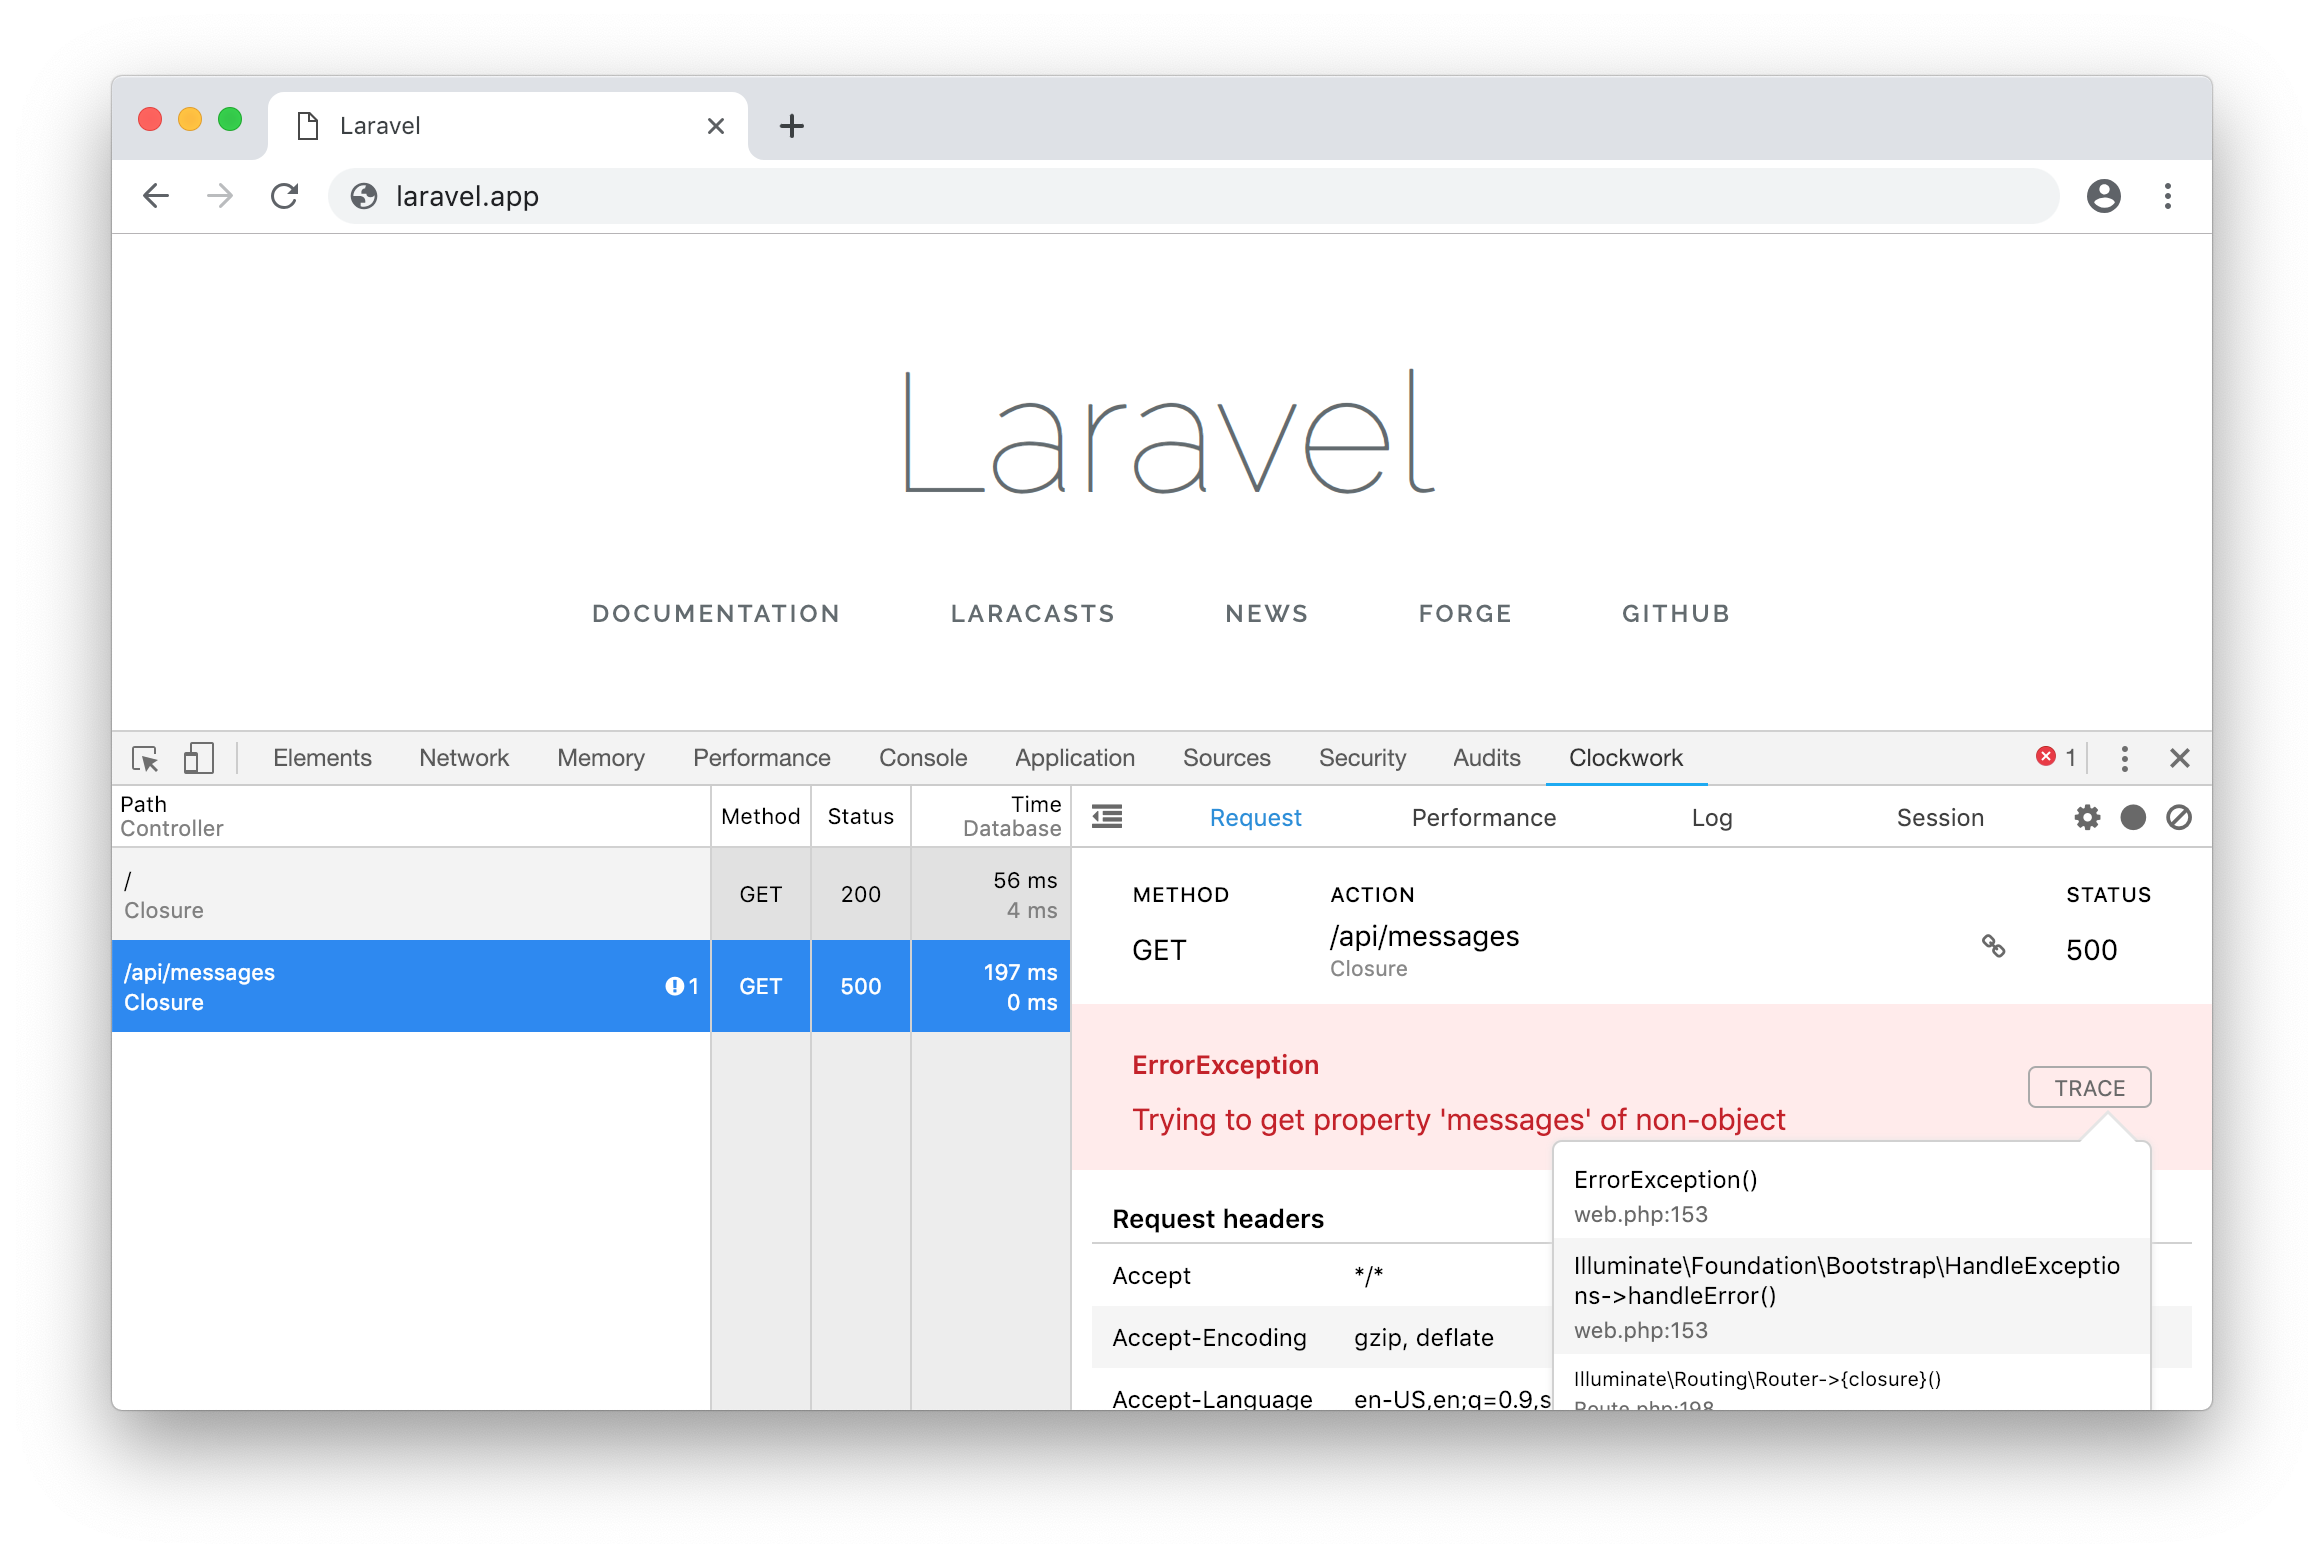
Task: Click the /api/messages action text
Action: coord(1424,936)
